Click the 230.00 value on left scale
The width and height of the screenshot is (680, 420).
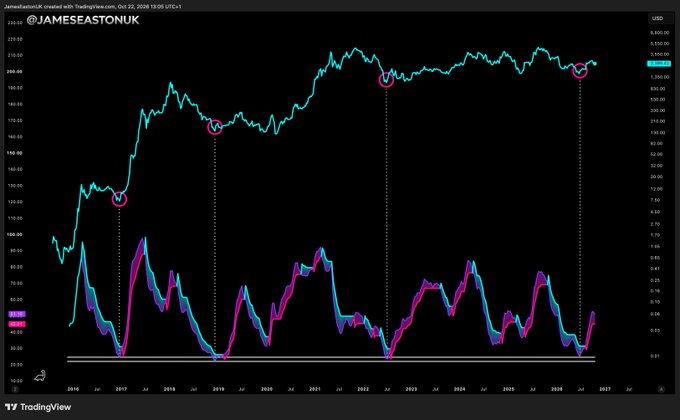[x=15, y=23]
